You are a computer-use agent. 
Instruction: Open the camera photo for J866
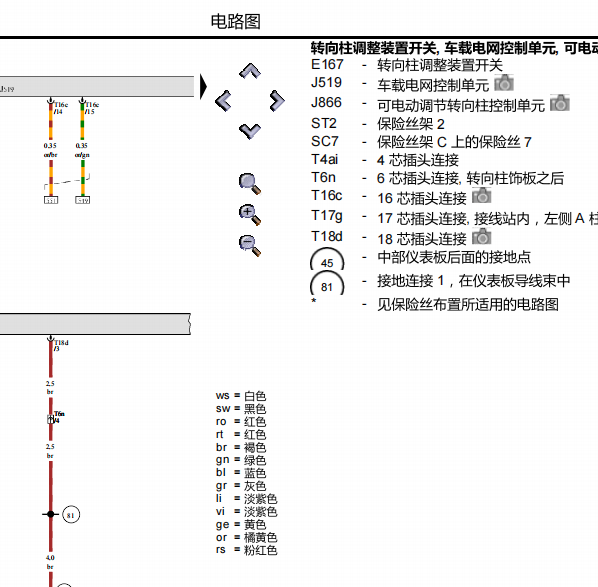pos(559,103)
